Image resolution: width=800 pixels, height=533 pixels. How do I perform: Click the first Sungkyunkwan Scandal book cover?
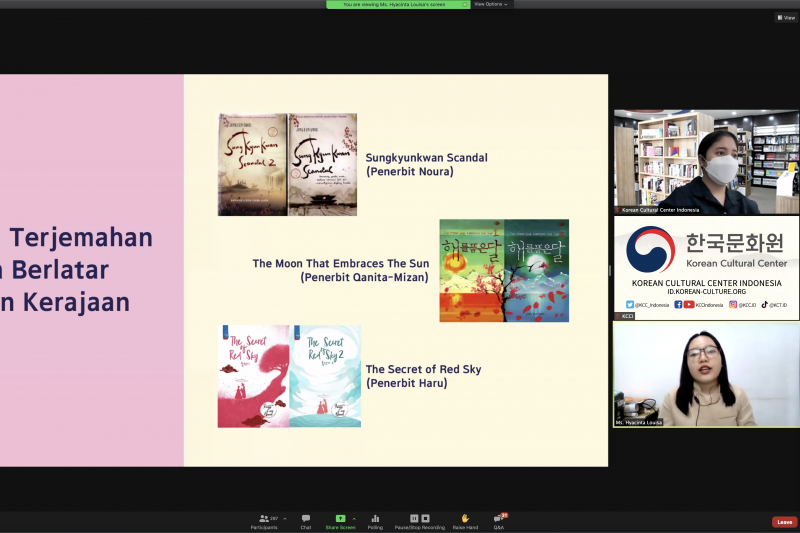coord(322,164)
